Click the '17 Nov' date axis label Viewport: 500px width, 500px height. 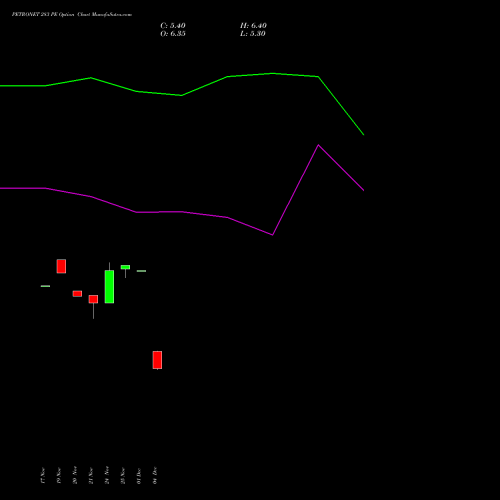pyautogui.click(x=43, y=475)
